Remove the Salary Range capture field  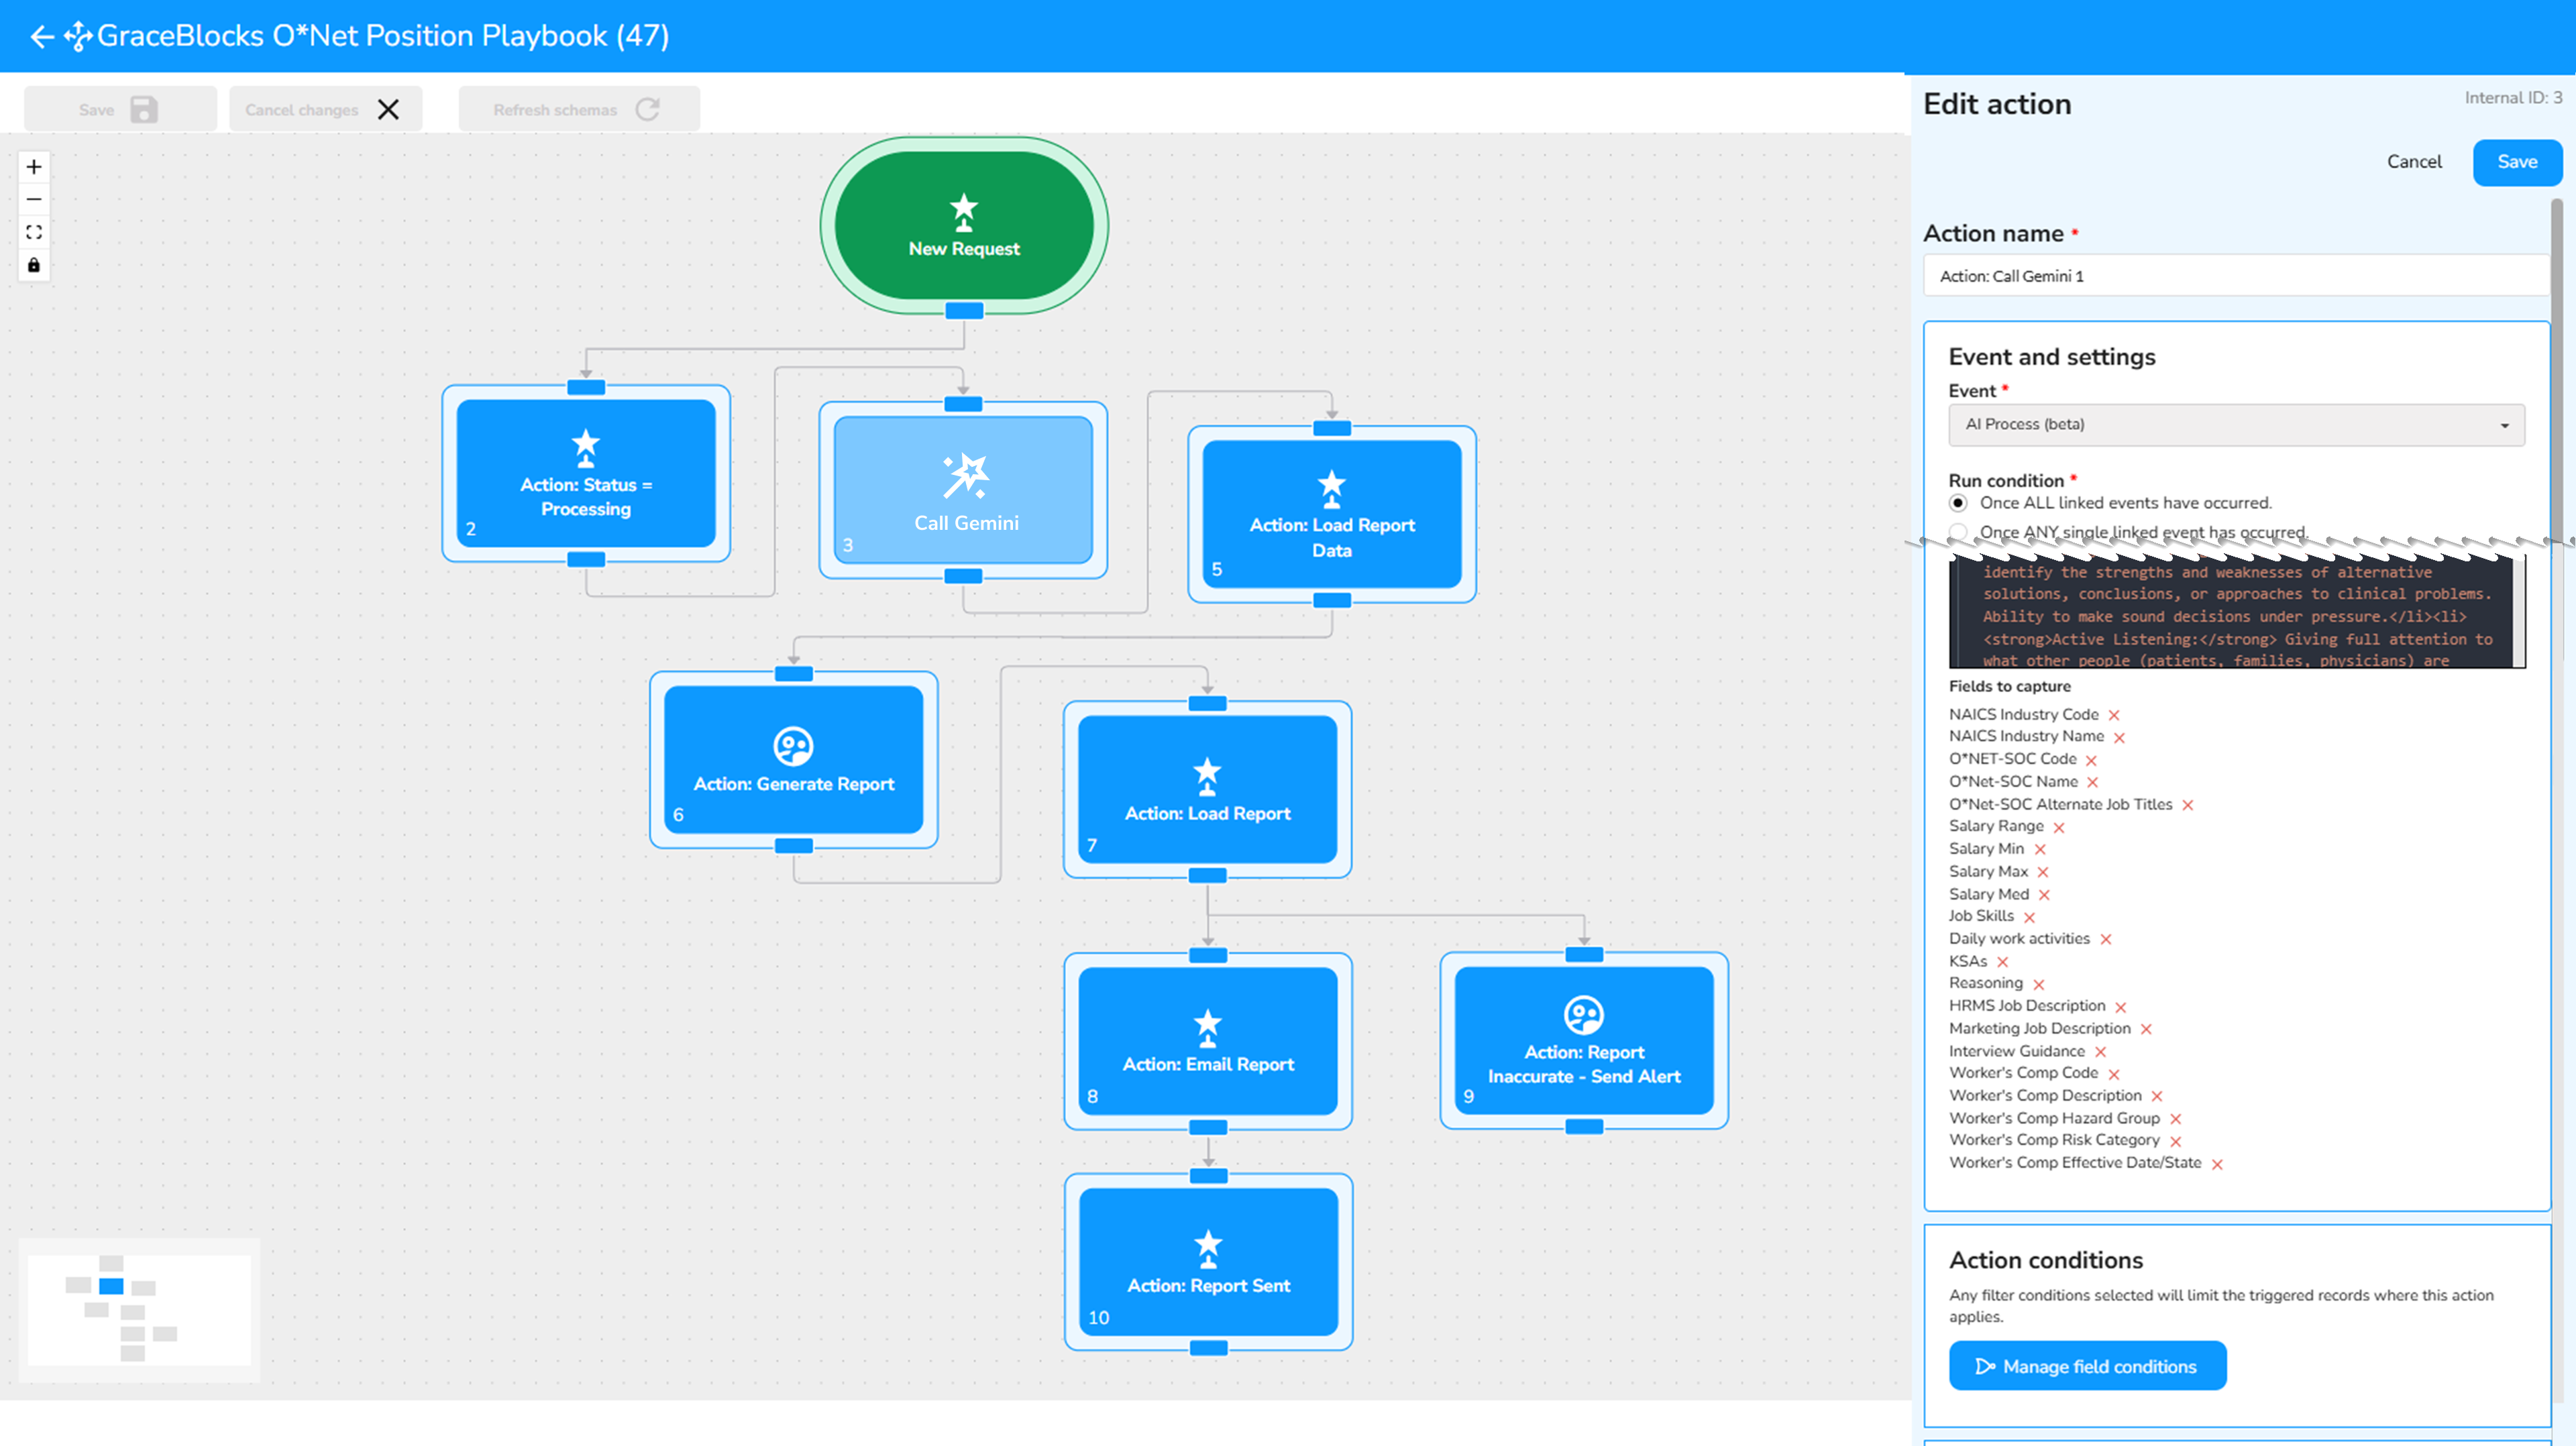click(2059, 828)
